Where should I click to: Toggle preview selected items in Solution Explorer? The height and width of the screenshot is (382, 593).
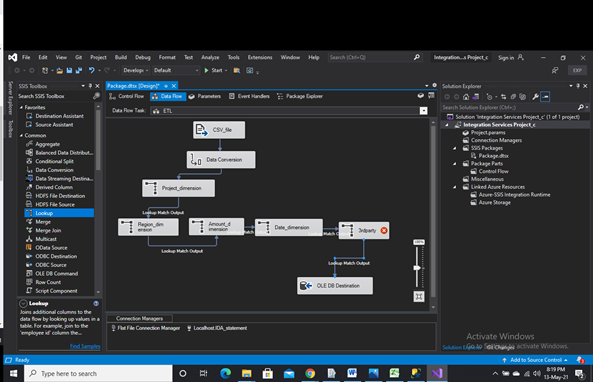pyautogui.click(x=545, y=97)
